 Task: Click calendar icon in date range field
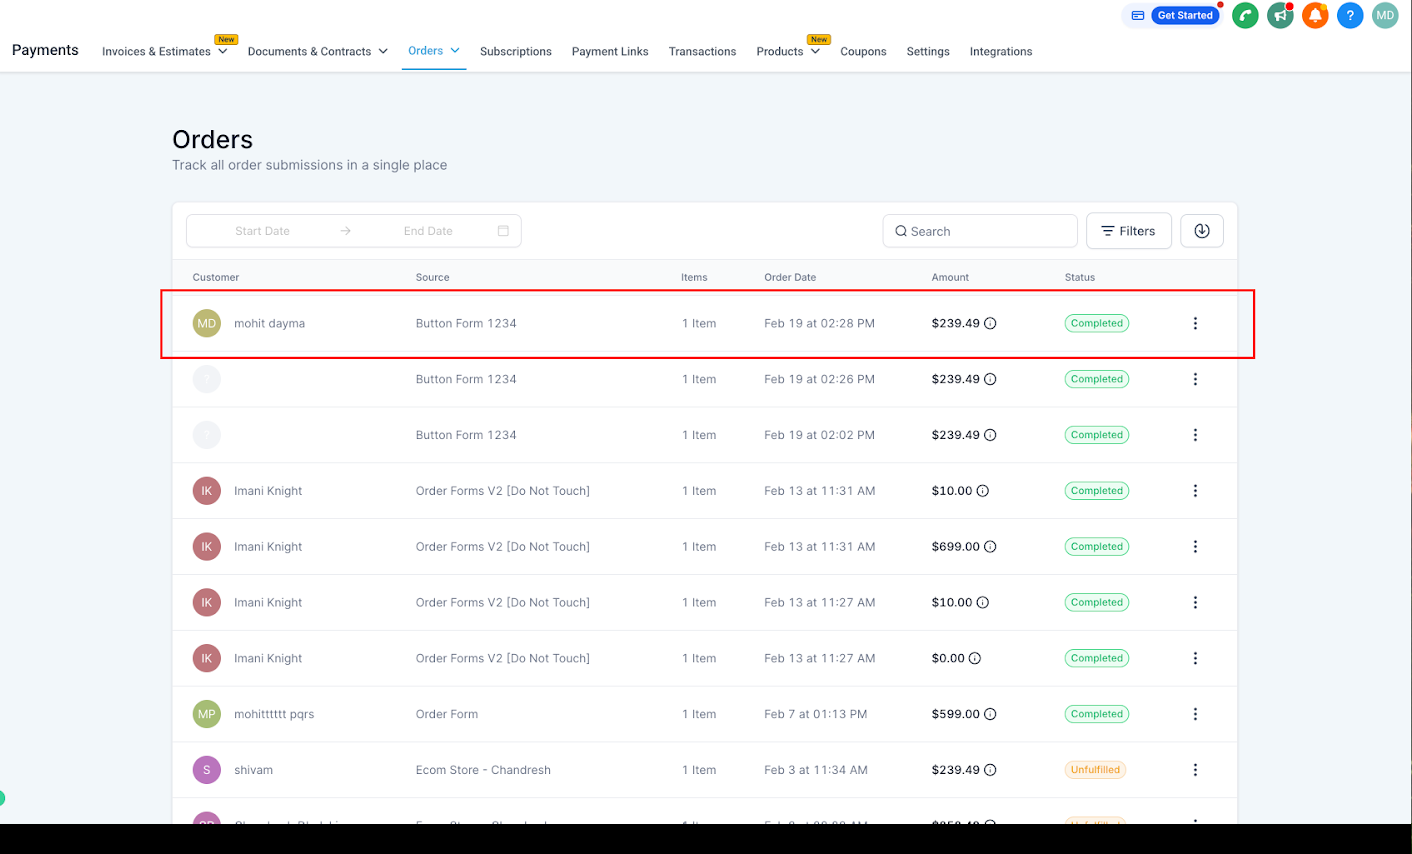tap(503, 231)
